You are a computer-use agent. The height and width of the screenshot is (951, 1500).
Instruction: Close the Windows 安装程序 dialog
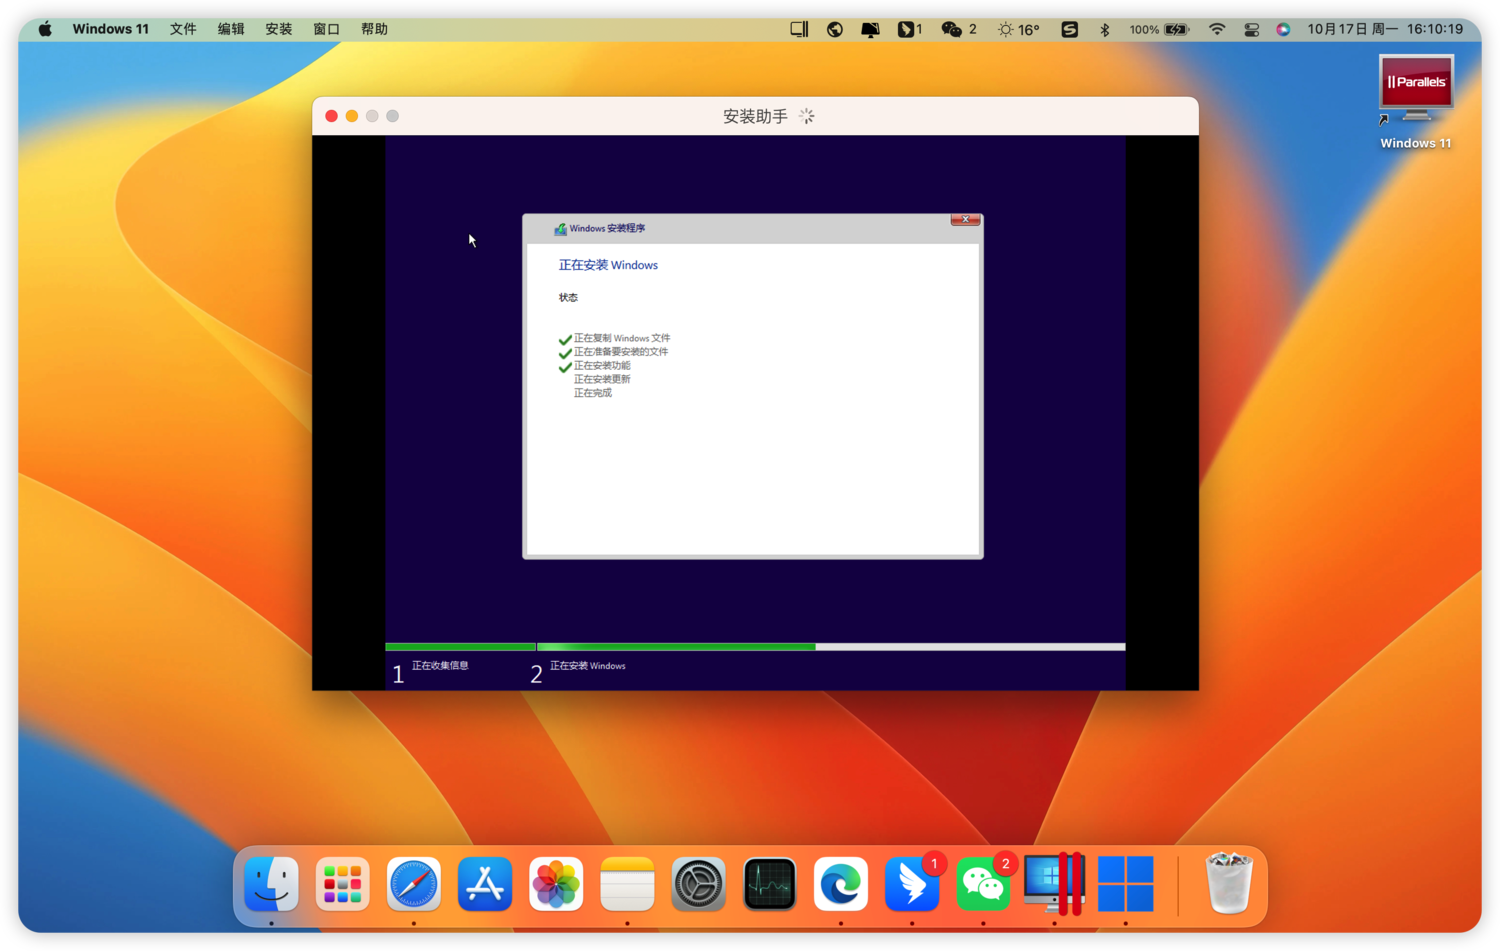pyautogui.click(x=965, y=219)
